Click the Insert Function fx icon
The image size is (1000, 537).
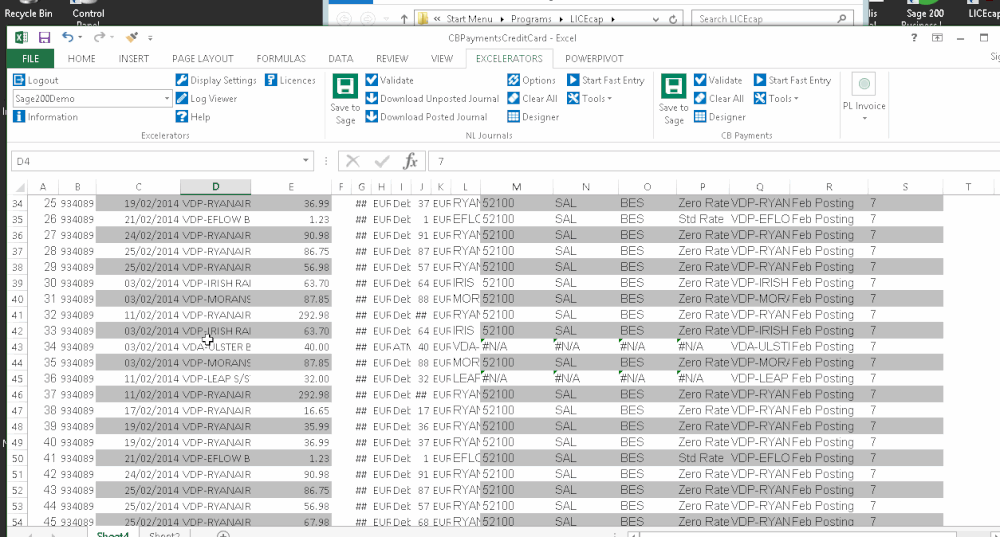410,161
